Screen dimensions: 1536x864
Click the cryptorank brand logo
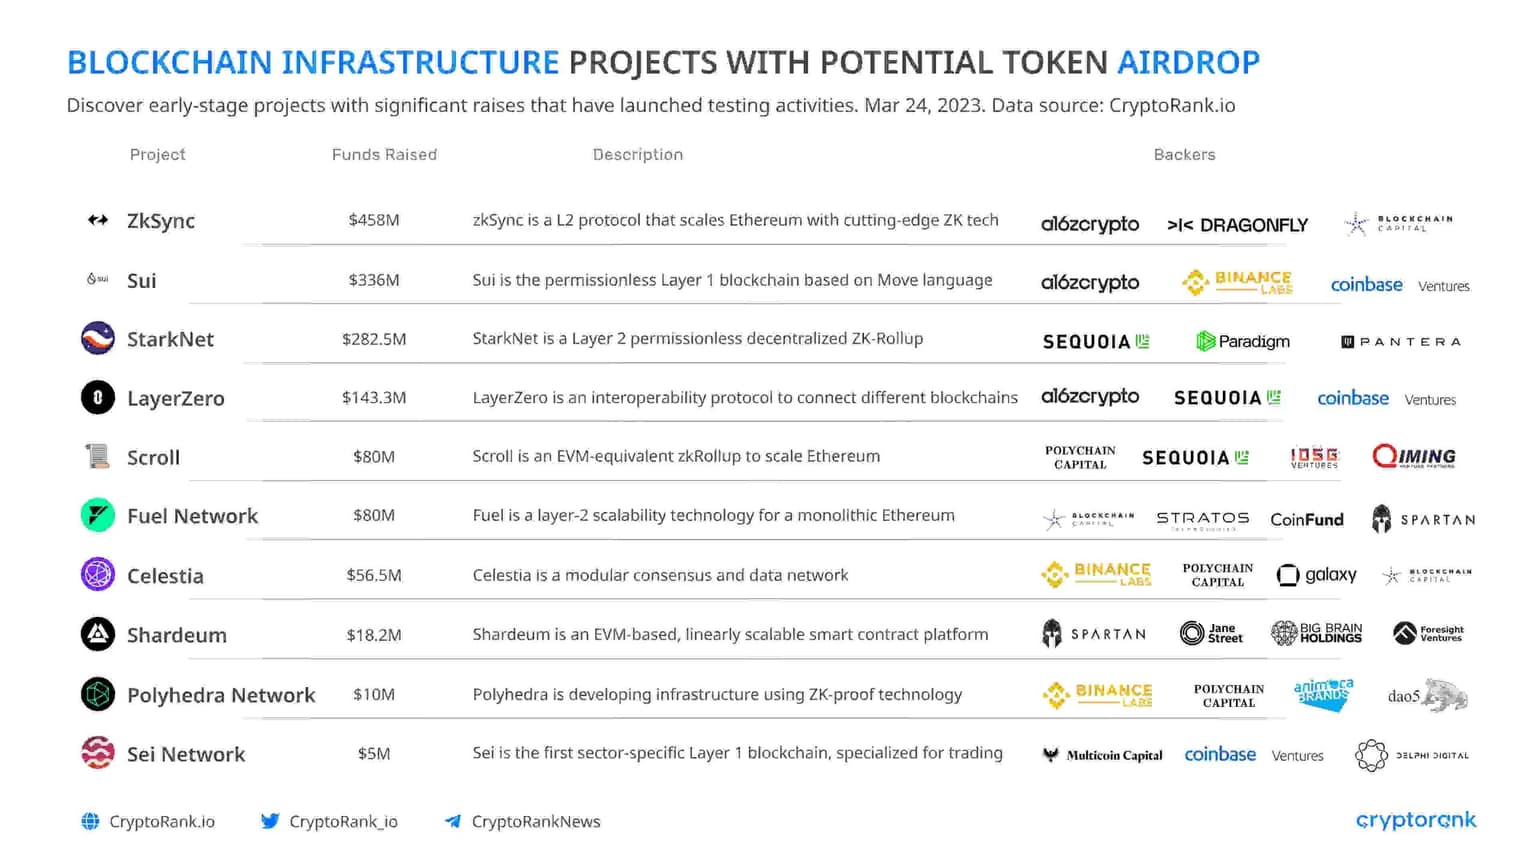pyautogui.click(x=1415, y=820)
